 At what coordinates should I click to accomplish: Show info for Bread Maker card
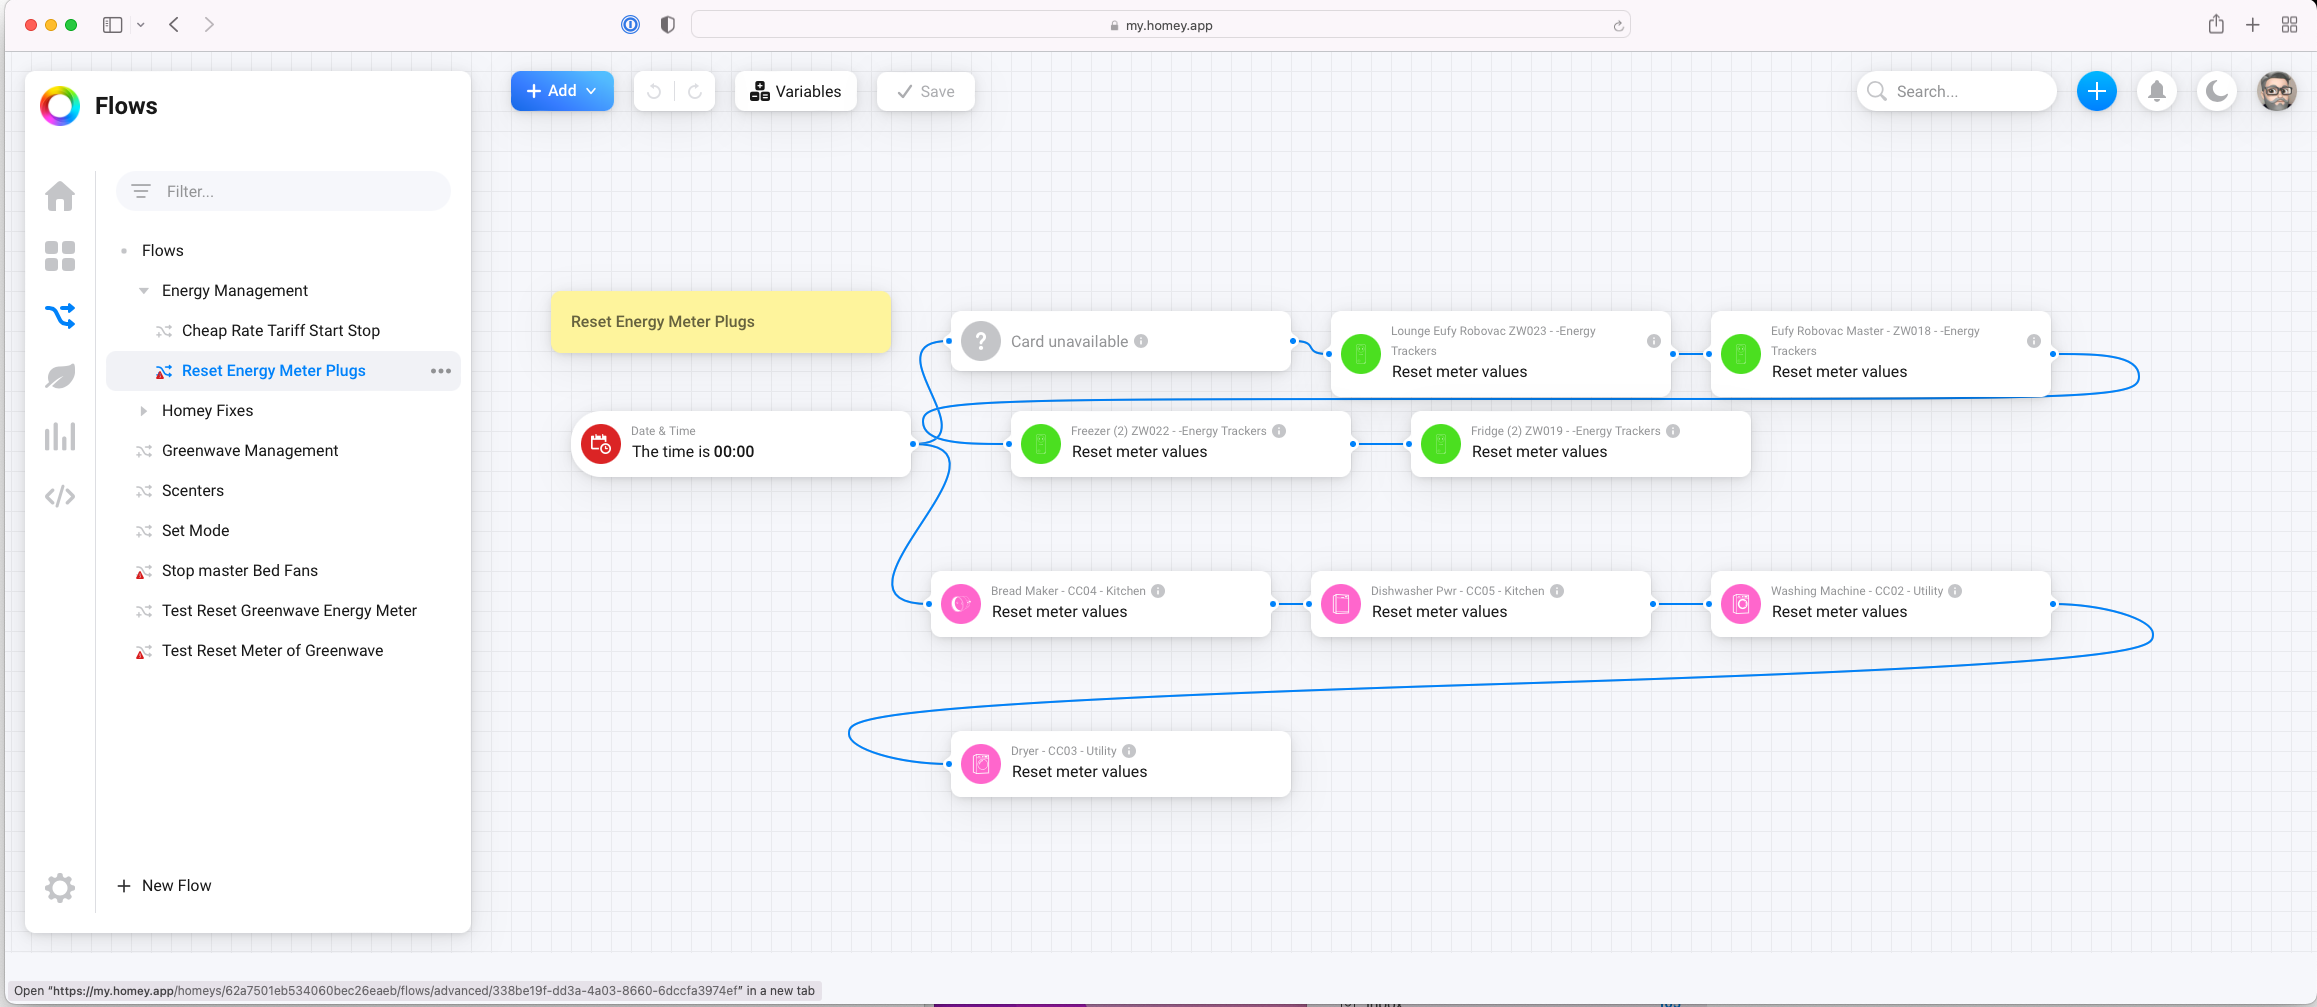(1158, 591)
